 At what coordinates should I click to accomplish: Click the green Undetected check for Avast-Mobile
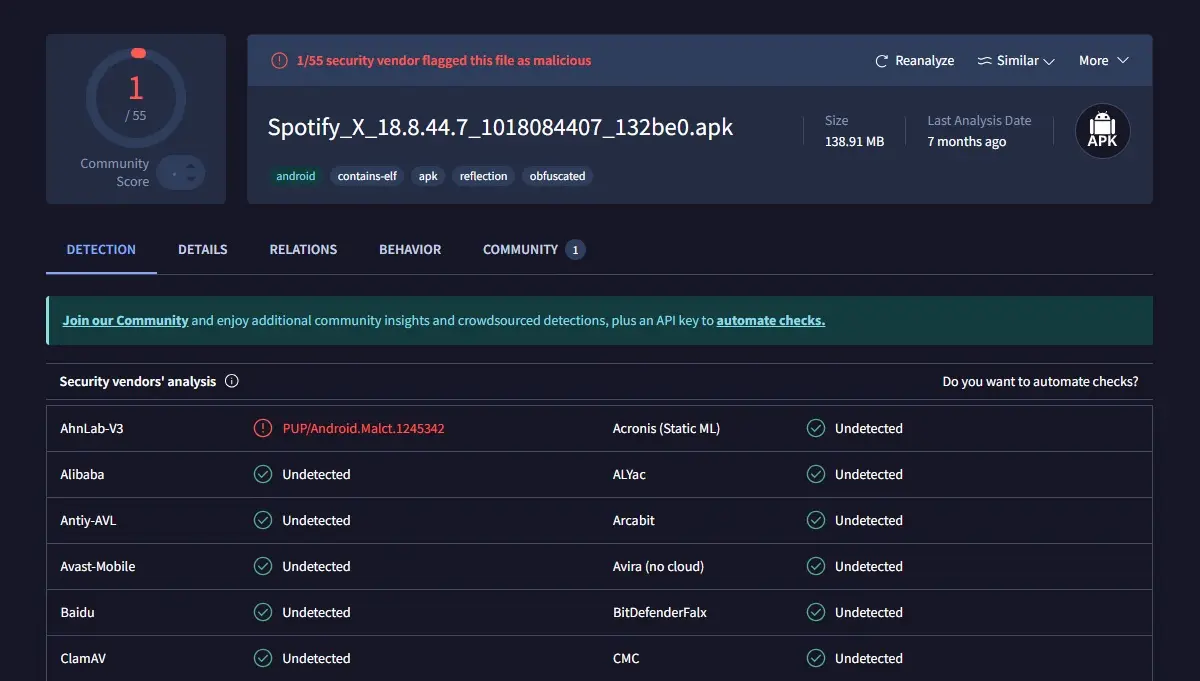pyautogui.click(x=262, y=566)
